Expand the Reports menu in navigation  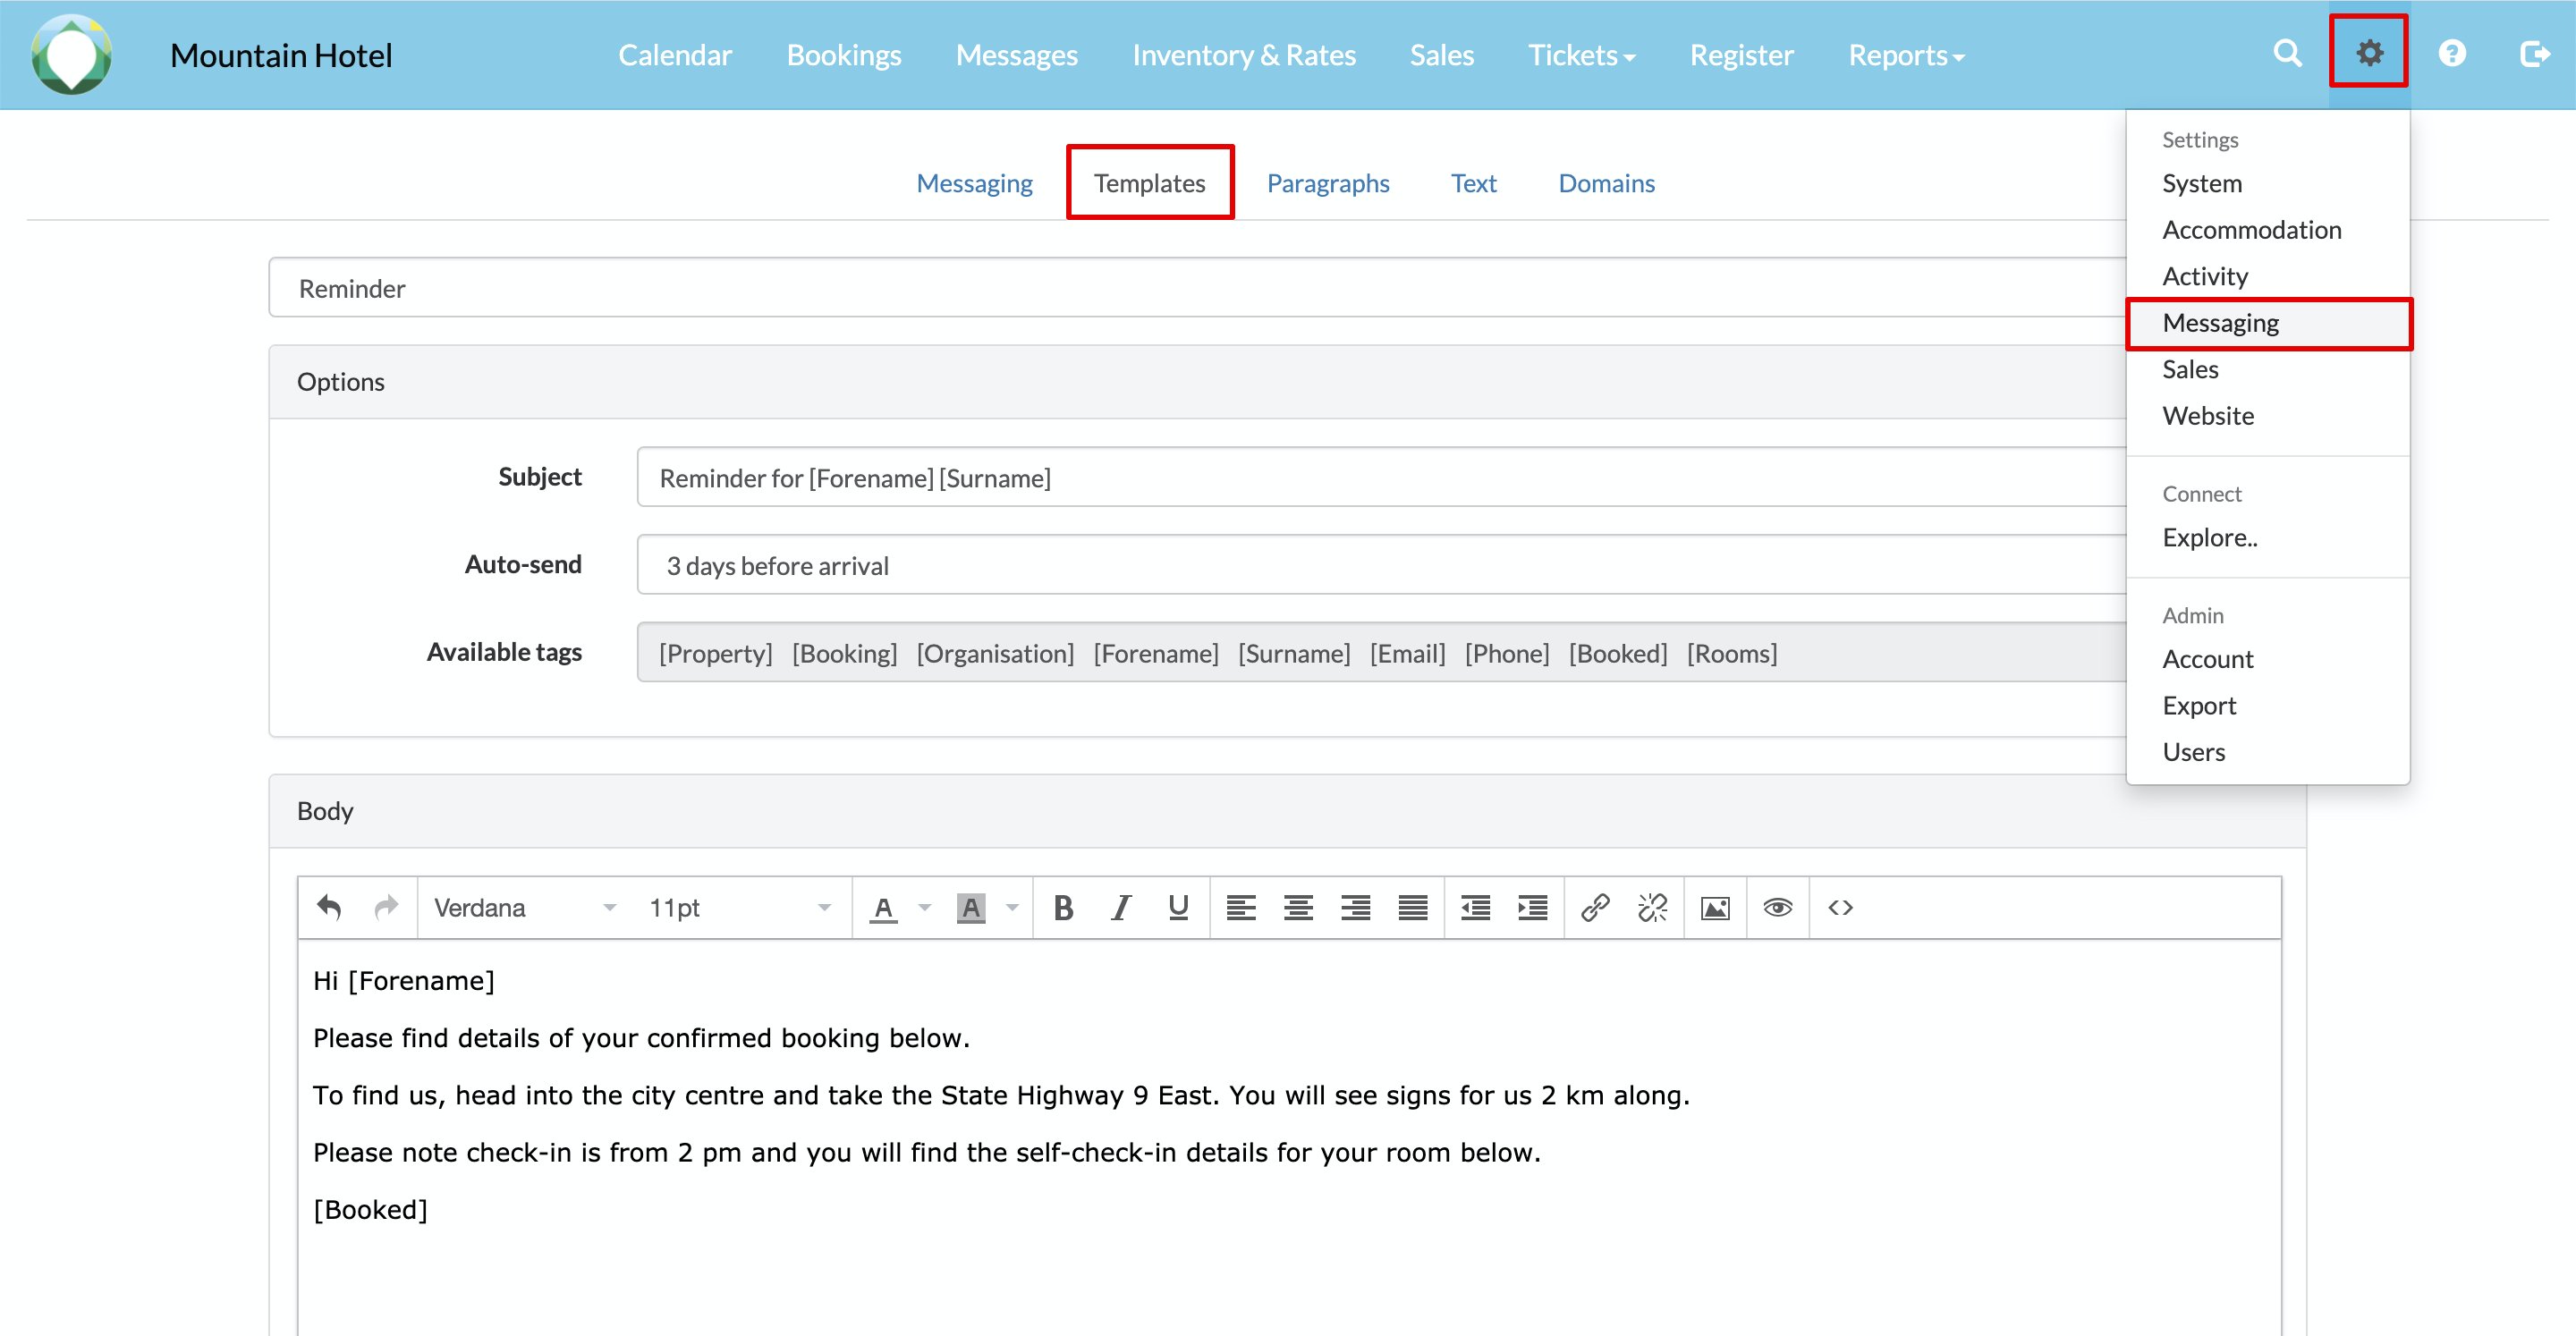(x=1905, y=55)
